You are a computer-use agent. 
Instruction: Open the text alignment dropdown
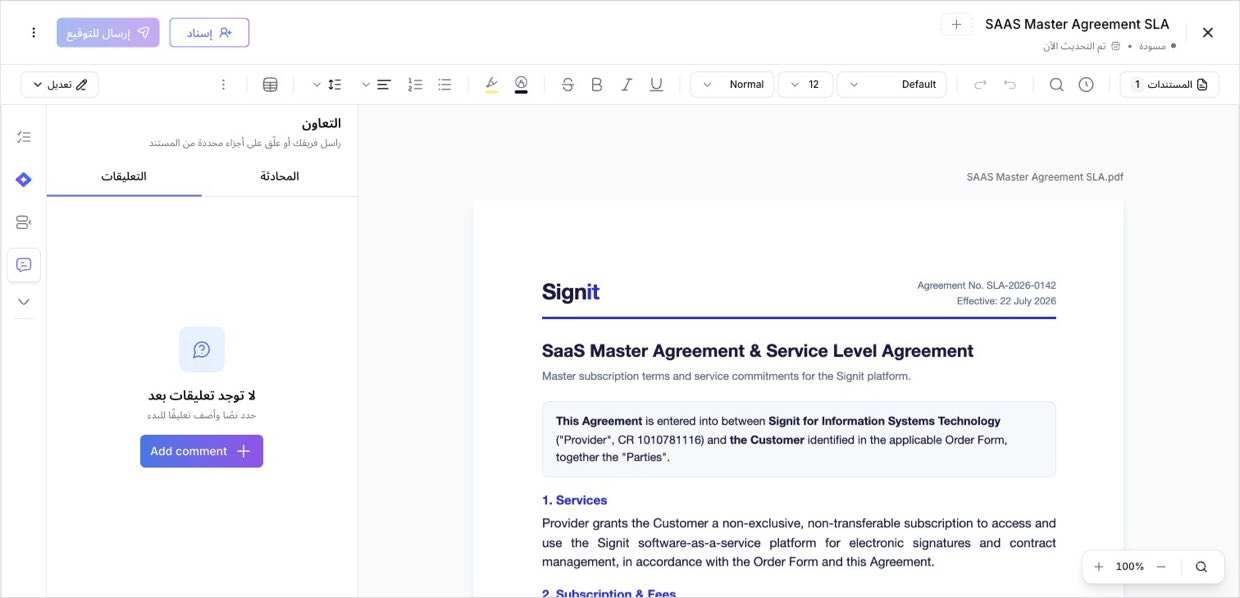[x=376, y=85]
